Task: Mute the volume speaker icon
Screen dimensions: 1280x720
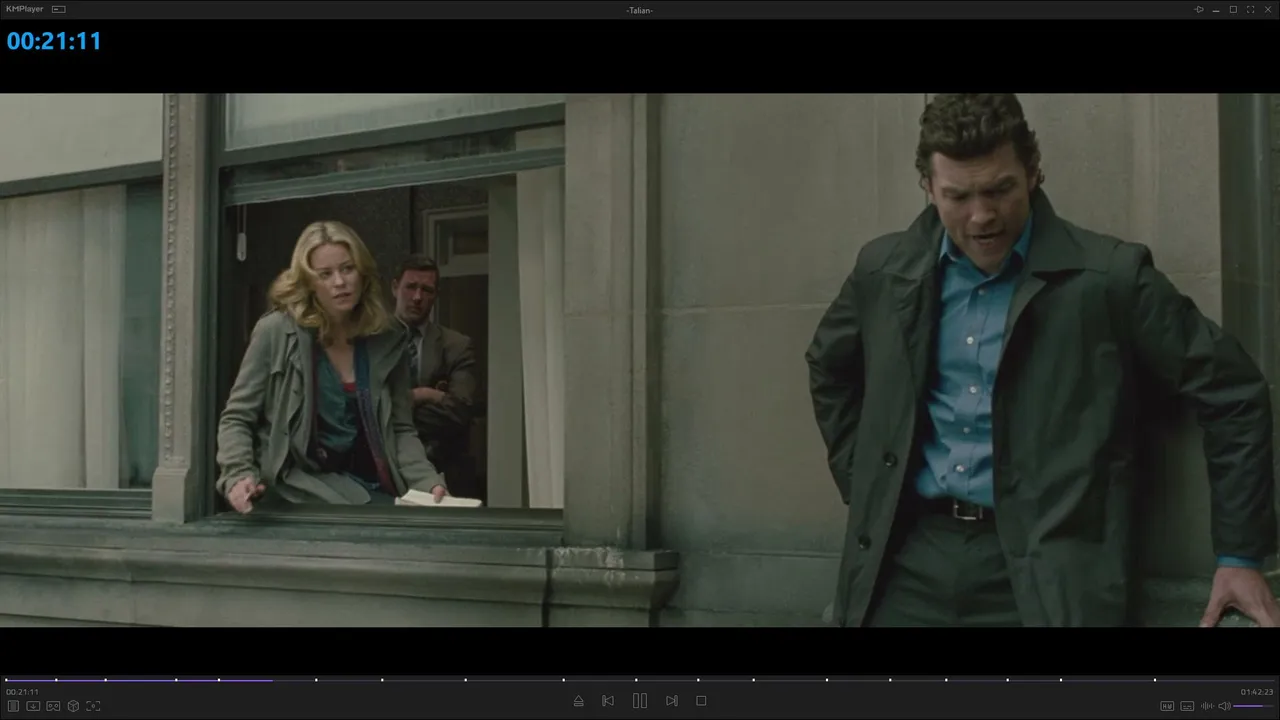Action: click(x=1224, y=706)
